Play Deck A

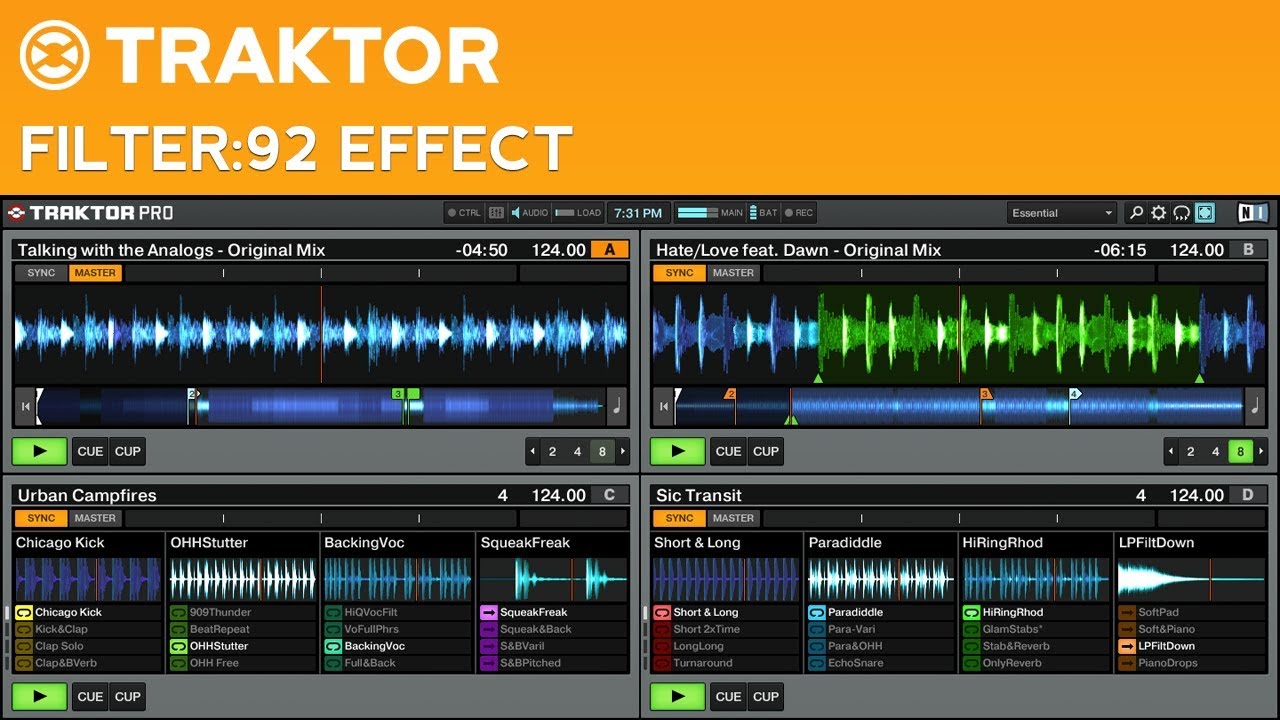point(40,451)
